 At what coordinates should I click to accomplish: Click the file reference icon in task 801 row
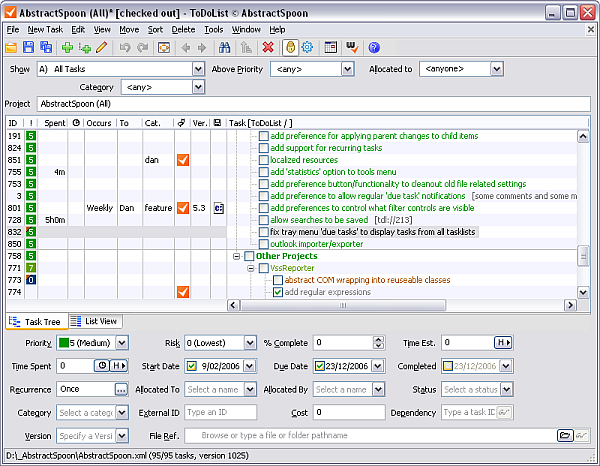(x=218, y=208)
